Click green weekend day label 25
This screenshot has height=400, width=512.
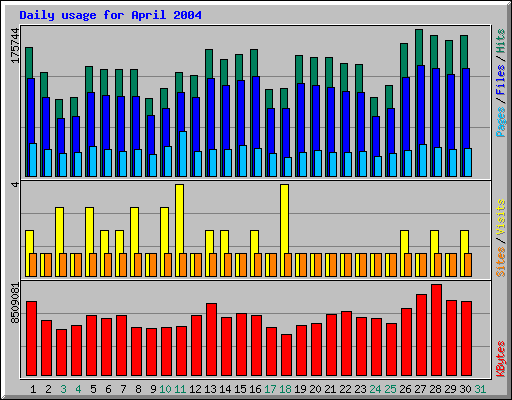coord(390,389)
